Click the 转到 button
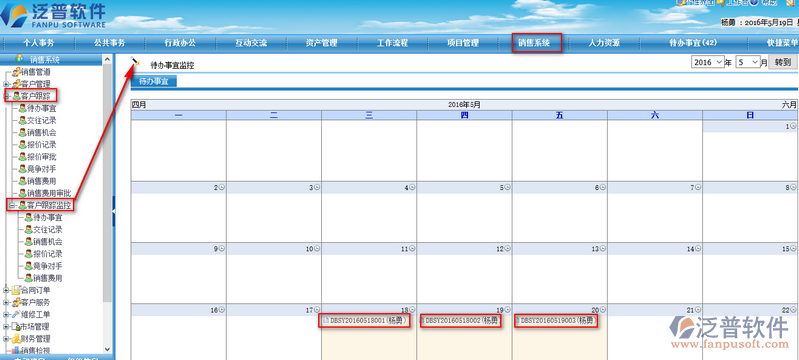Screen dimensions: 799x360 tap(783, 62)
